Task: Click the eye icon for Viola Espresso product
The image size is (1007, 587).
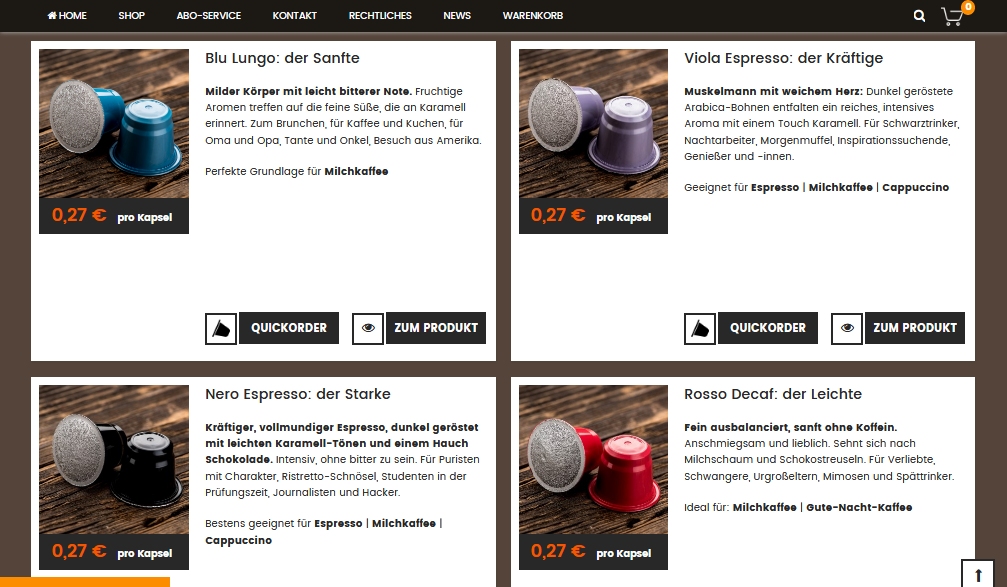Action: [847, 329]
